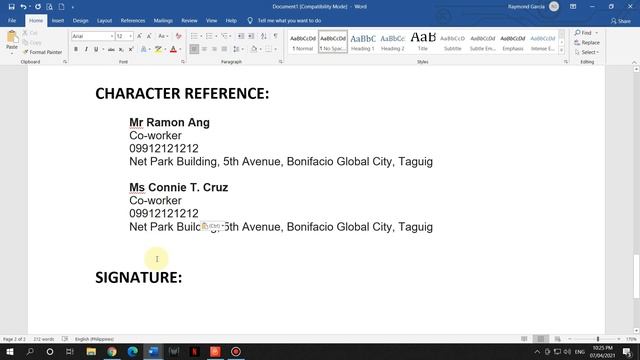640x360 pixels.
Task: Click the Redo icon in quick access toolbar
Action: (x=38, y=7)
